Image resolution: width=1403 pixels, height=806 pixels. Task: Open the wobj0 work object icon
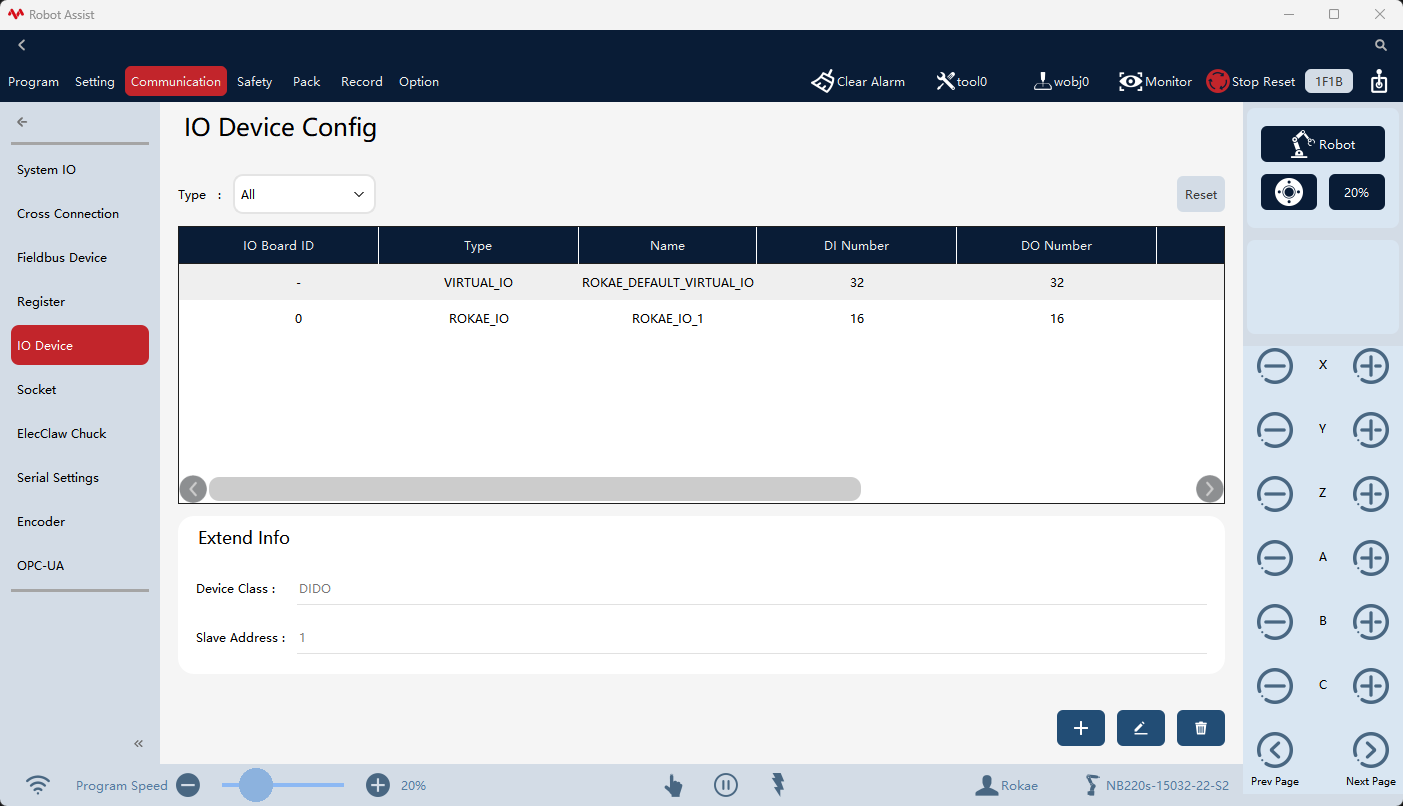click(1042, 82)
